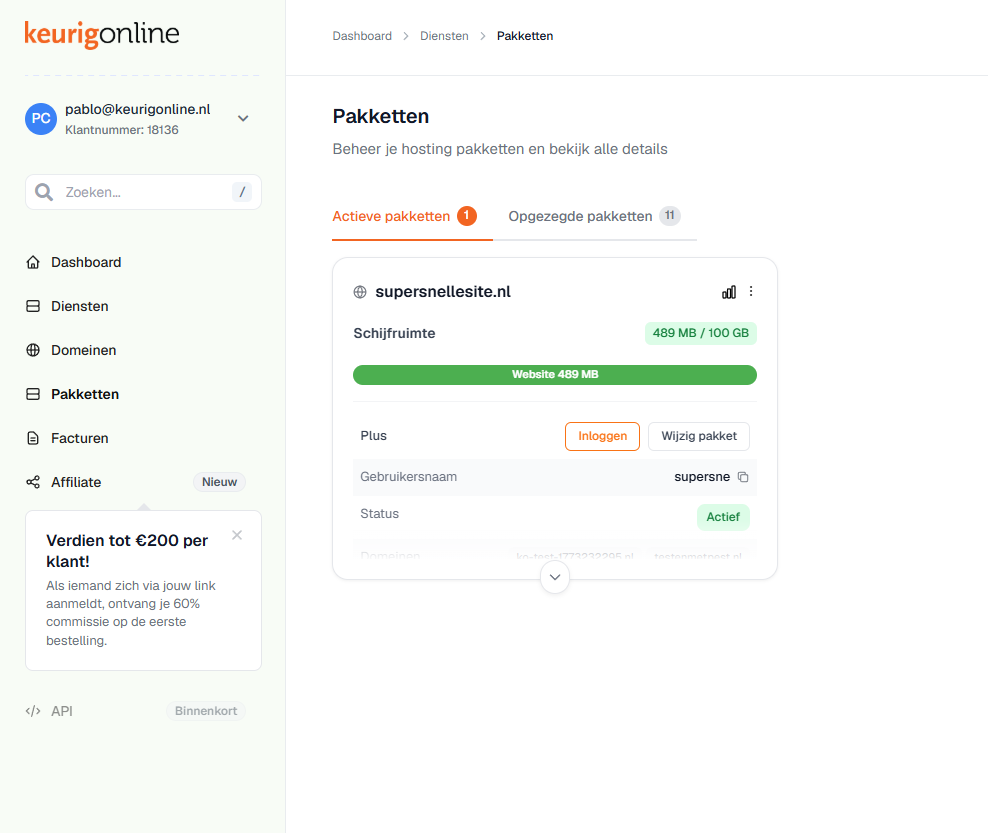This screenshot has width=988, height=833.
Task: Expand the account dropdown chevron
Action: 243,118
